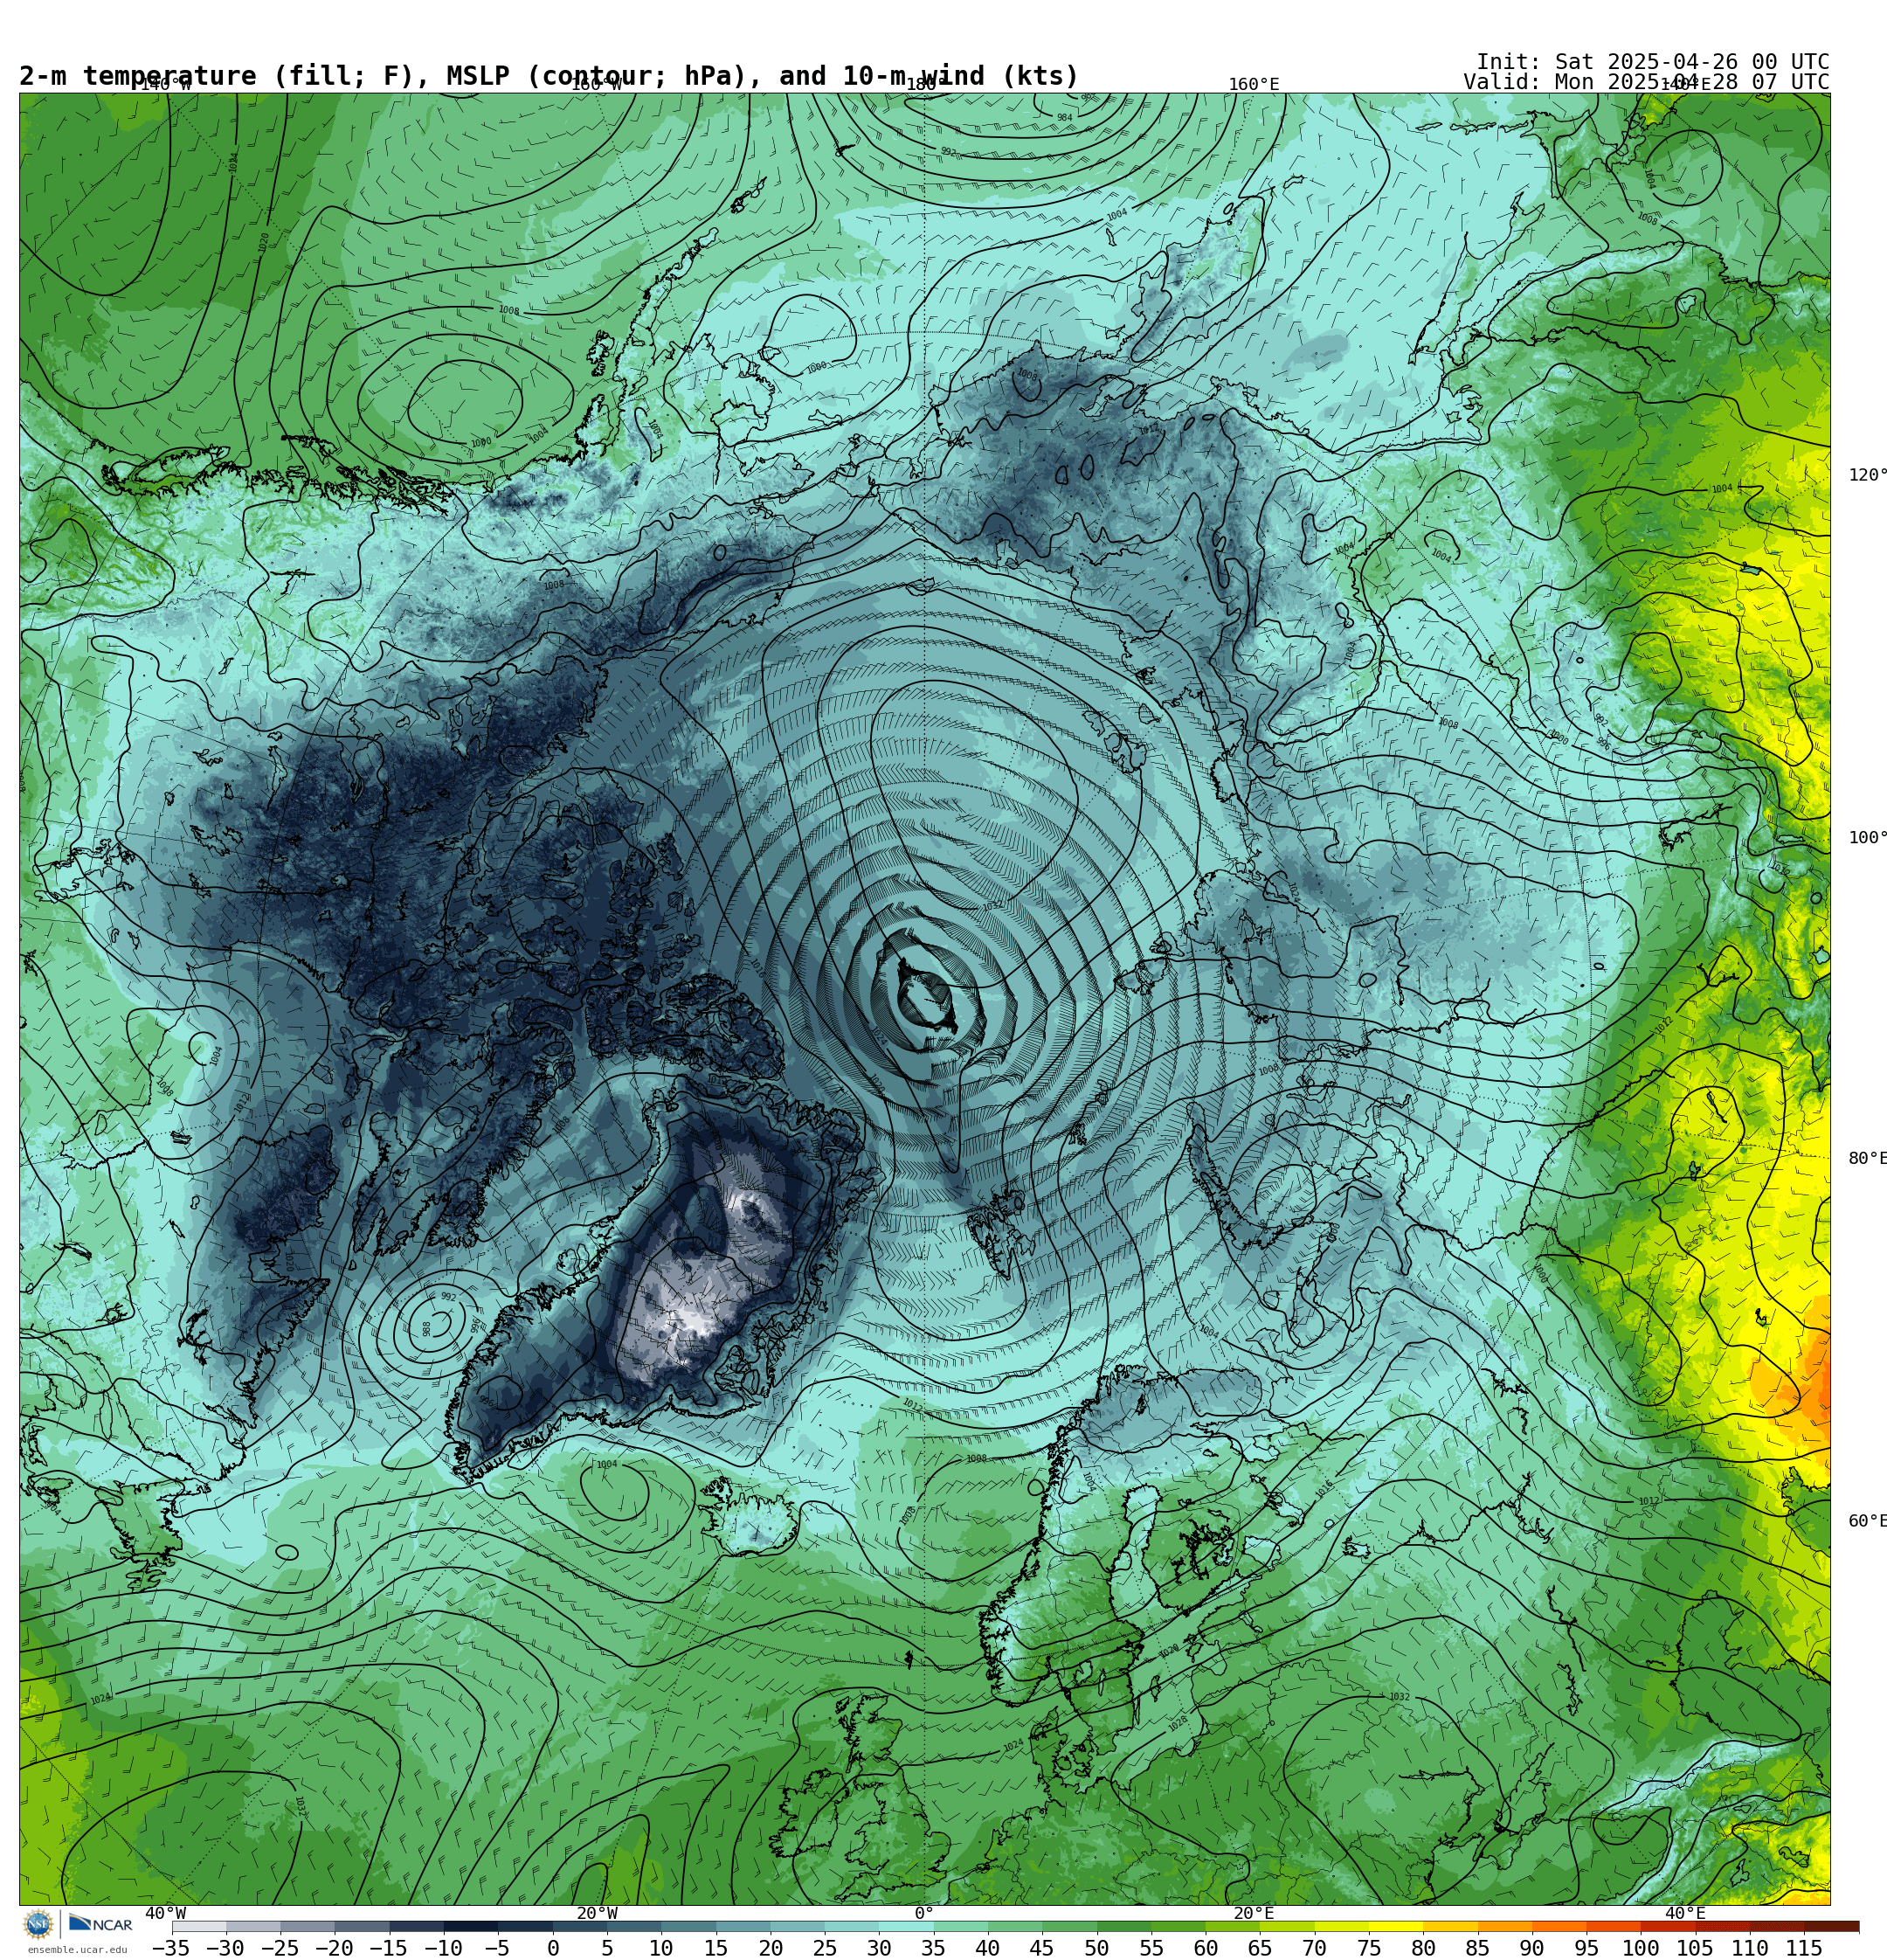
Task: Click the 40°W longitude label at bottom
Action: point(165,1914)
